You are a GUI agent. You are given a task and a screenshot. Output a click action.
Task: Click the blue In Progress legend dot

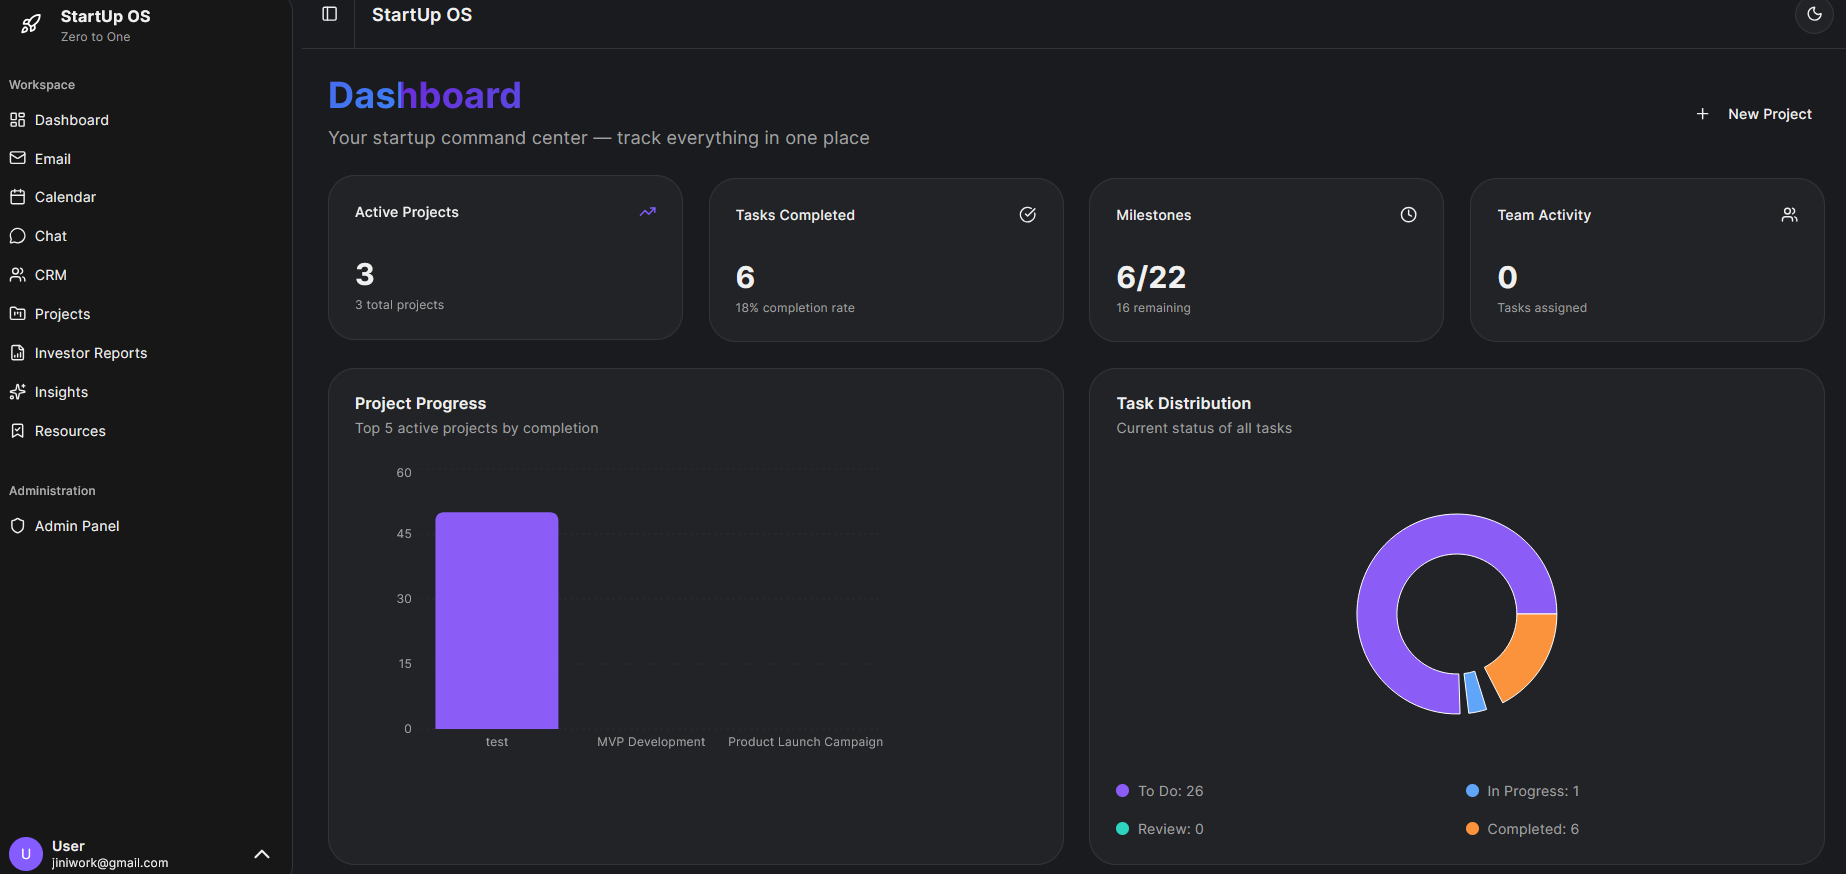click(1472, 791)
